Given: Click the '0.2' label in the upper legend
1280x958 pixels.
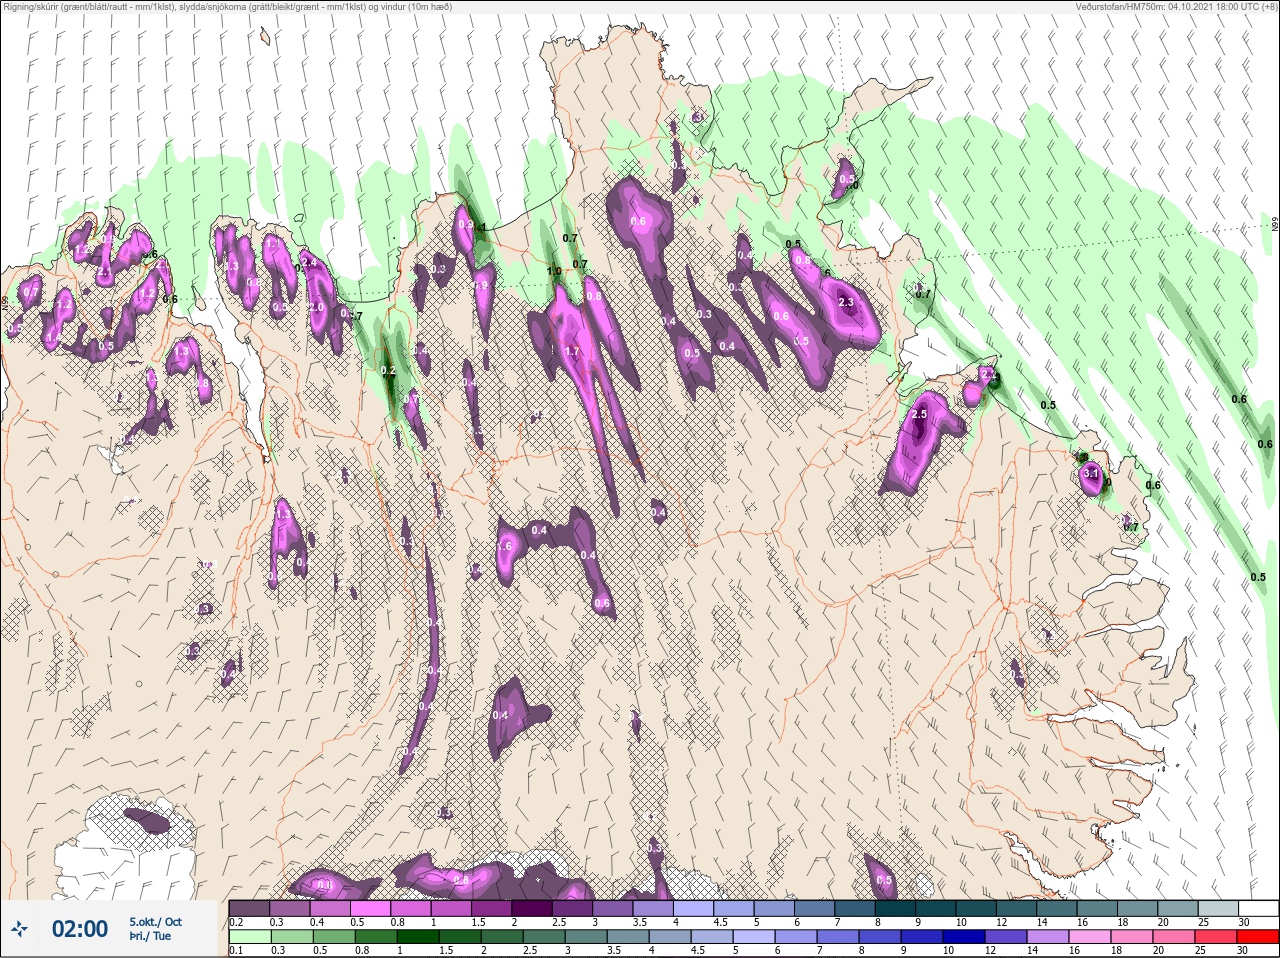Looking at the screenshot, I should tap(236, 922).
